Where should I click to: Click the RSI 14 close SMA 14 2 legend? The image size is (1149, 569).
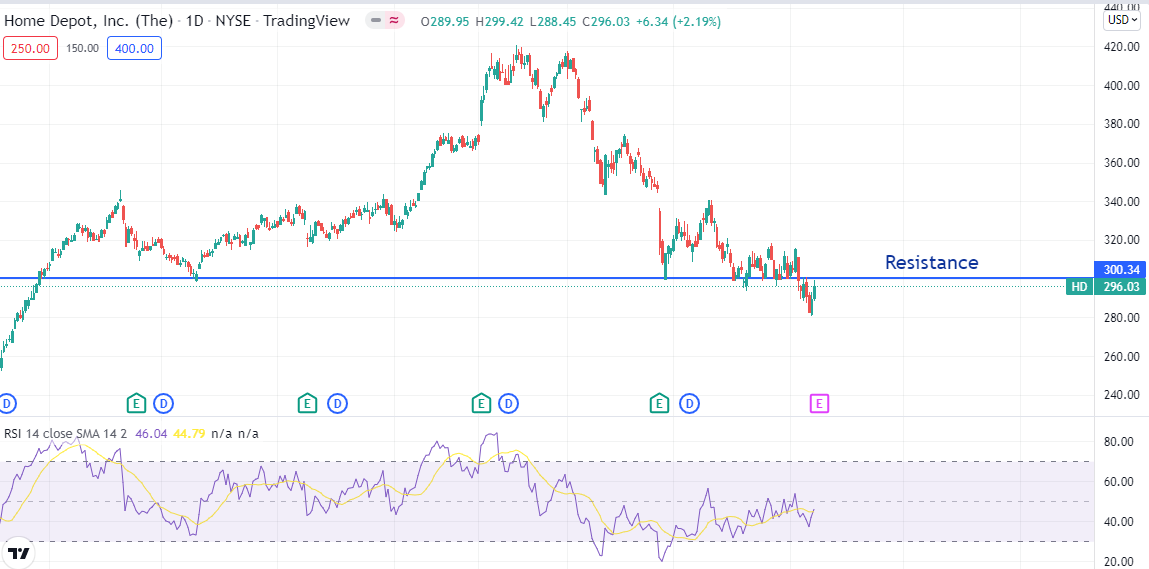coord(66,433)
